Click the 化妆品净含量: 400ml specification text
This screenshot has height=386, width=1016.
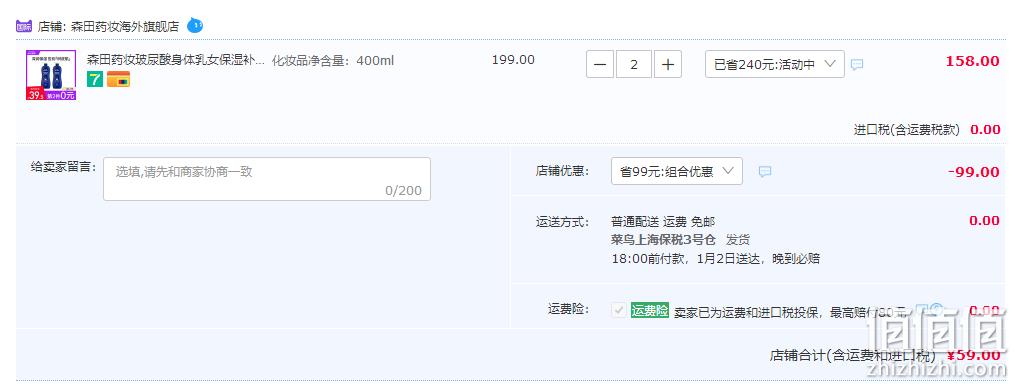332,61
